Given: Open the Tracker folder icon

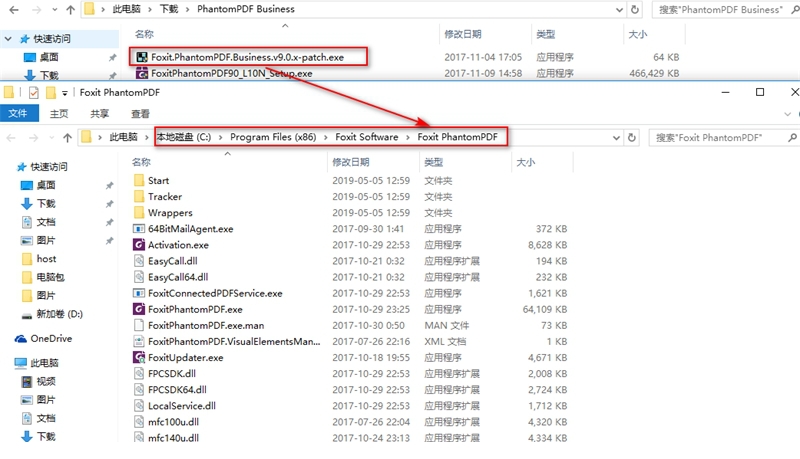Looking at the screenshot, I should [139, 196].
